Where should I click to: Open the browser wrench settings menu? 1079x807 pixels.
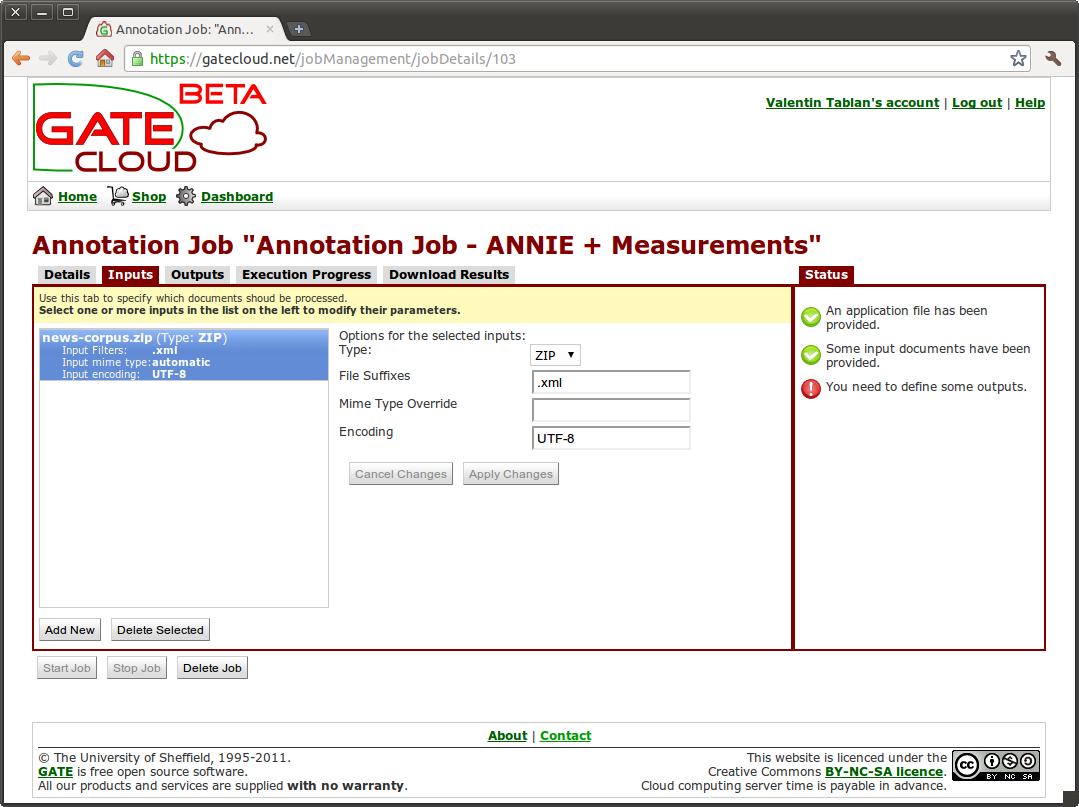pyautogui.click(x=1053, y=58)
